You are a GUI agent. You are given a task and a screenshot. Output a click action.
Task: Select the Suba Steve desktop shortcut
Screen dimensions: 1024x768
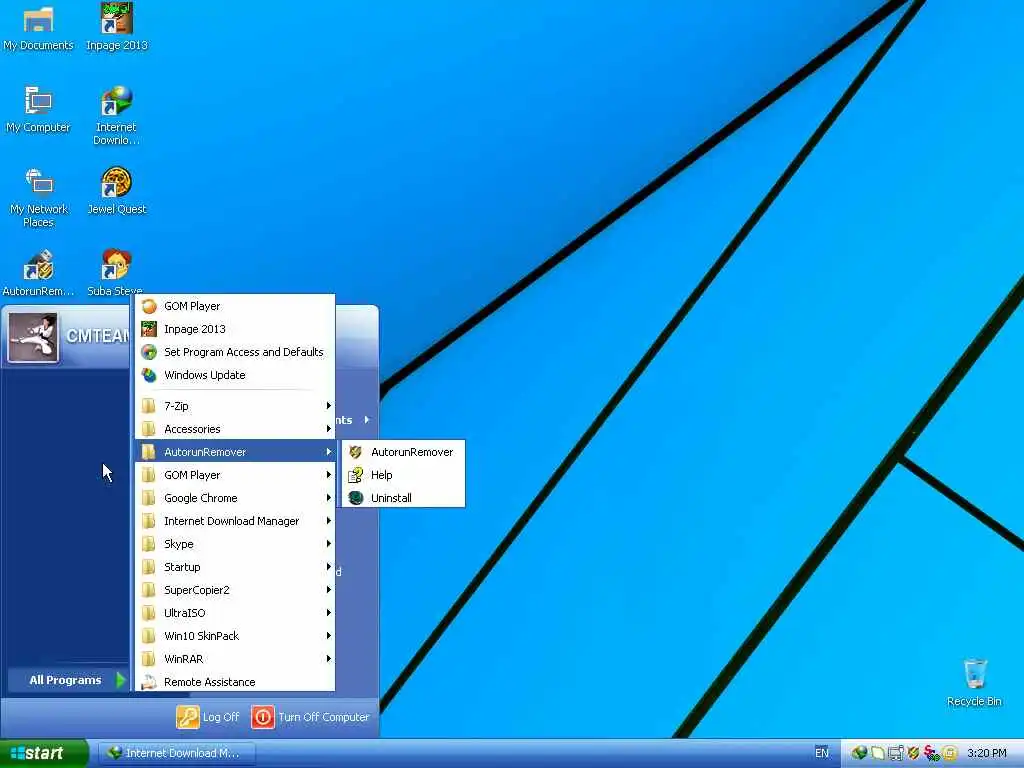tap(116, 273)
